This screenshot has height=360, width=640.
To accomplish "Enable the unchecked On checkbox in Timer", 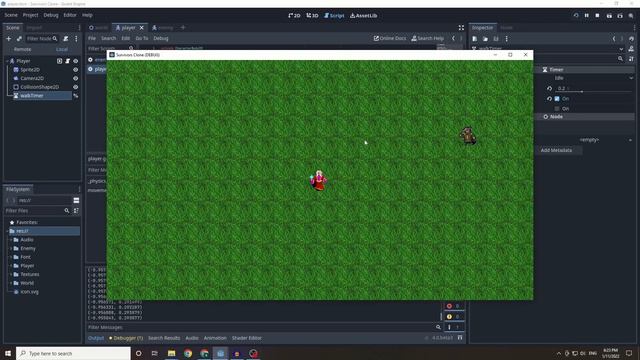I will pos(557,109).
